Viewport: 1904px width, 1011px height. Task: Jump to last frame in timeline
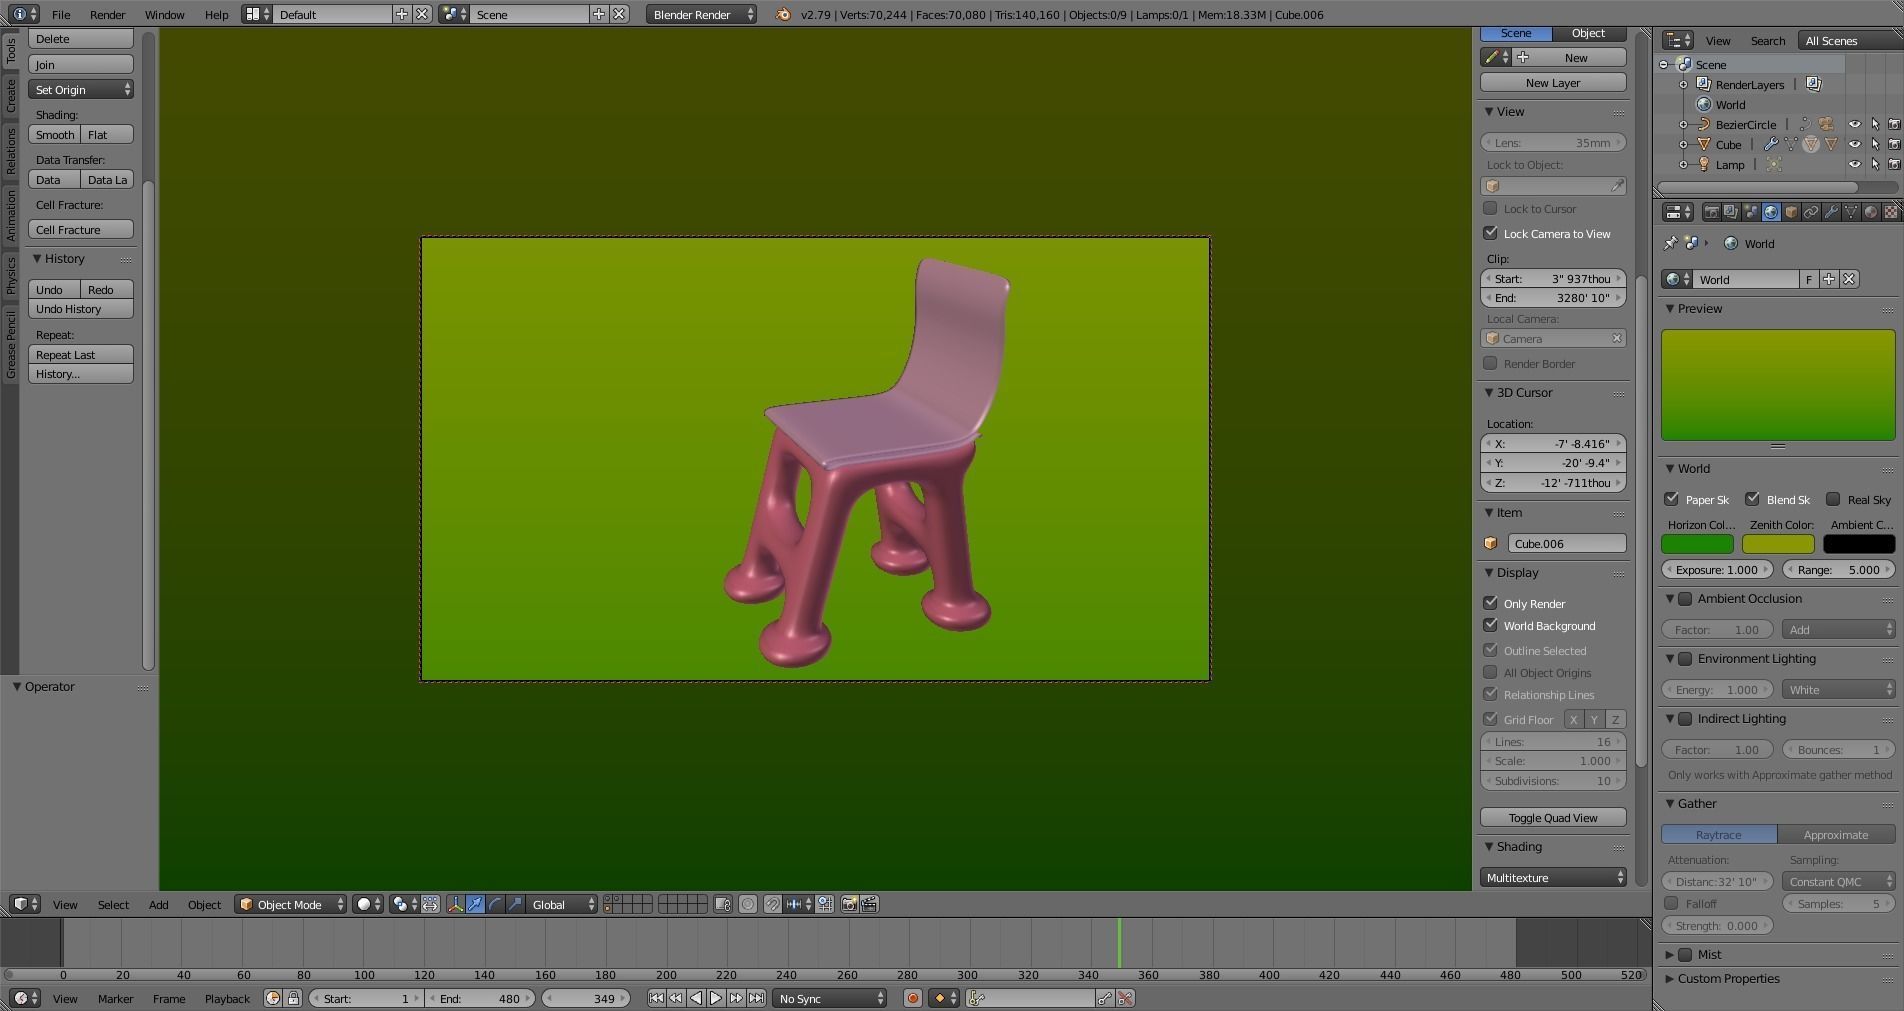point(757,998)
